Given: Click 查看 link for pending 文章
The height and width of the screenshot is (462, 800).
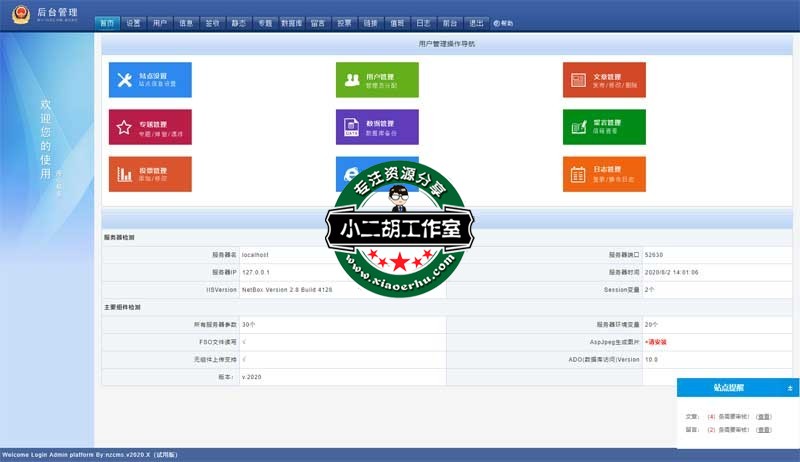Looking at the screenshot, I should pos(763,416).
